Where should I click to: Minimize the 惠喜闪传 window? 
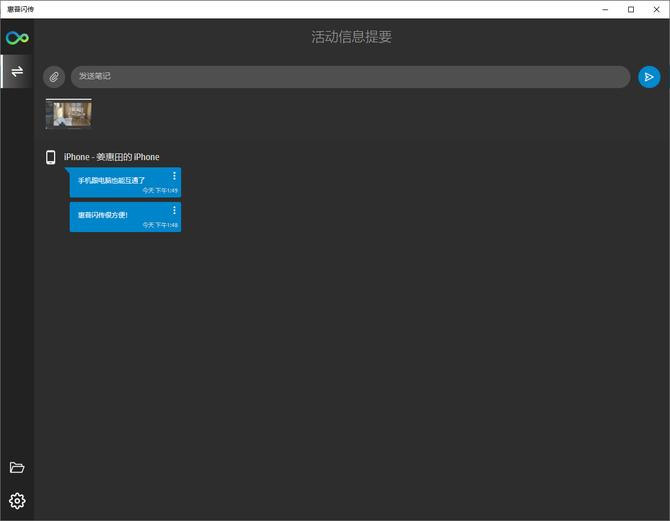coord(606,9)
